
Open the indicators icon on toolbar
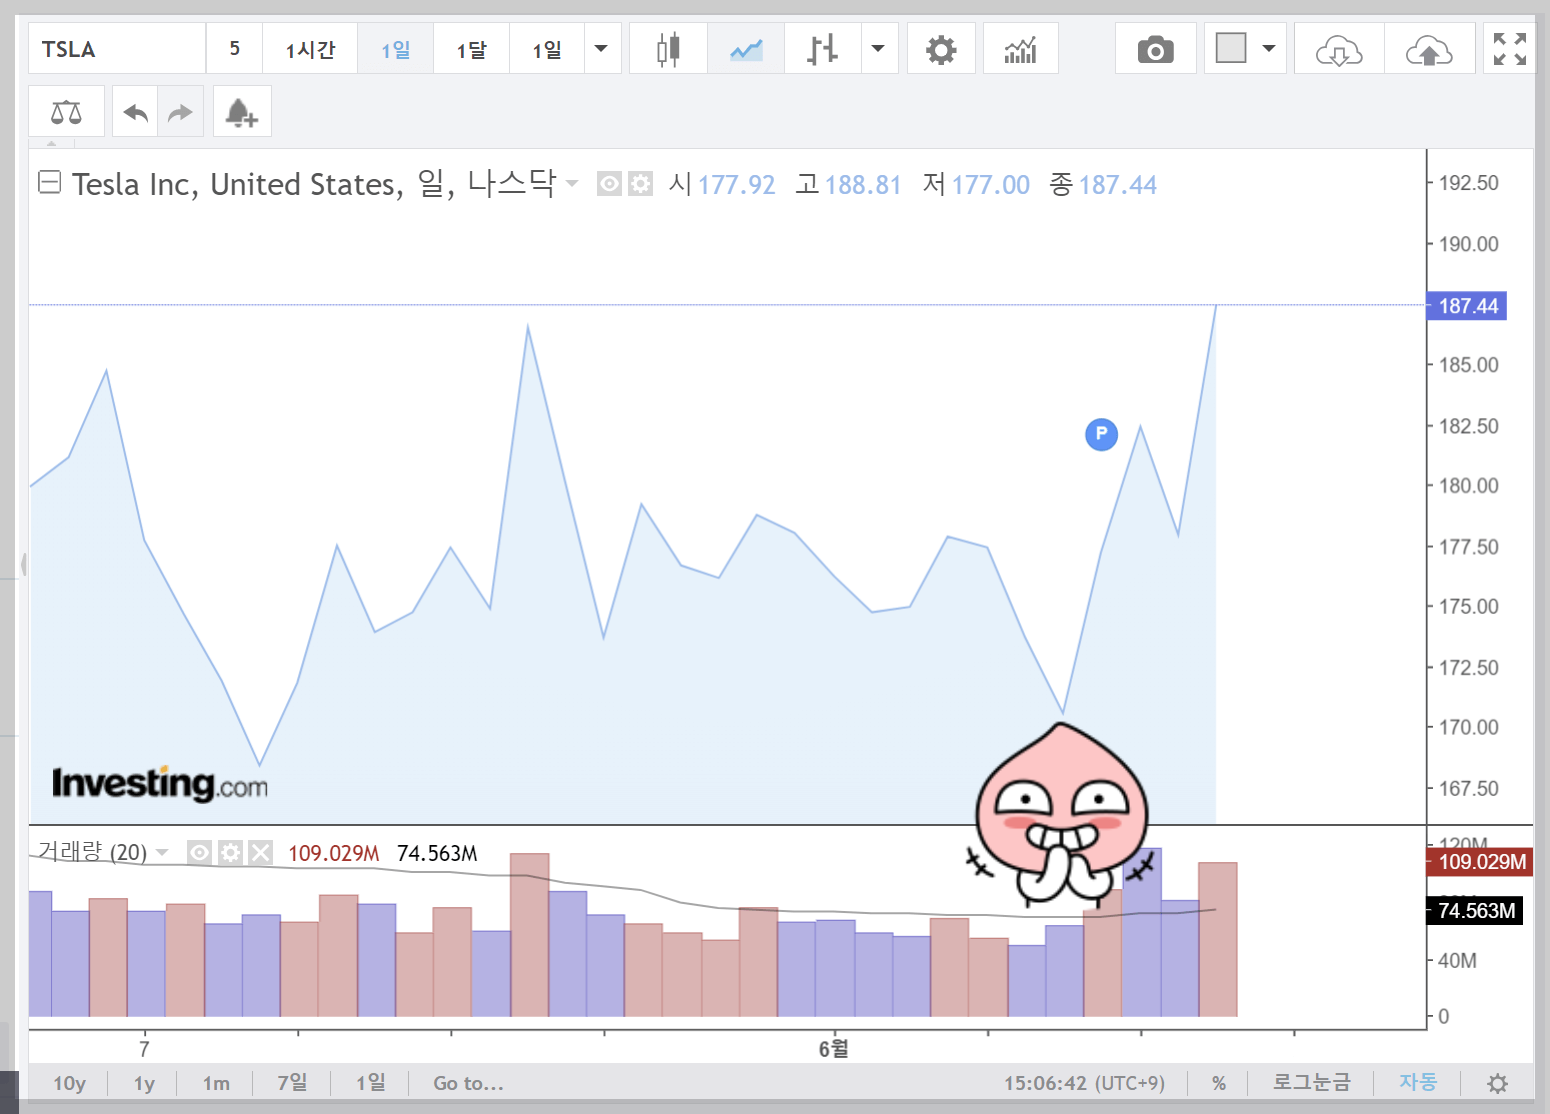click(x=1020, y=47)
